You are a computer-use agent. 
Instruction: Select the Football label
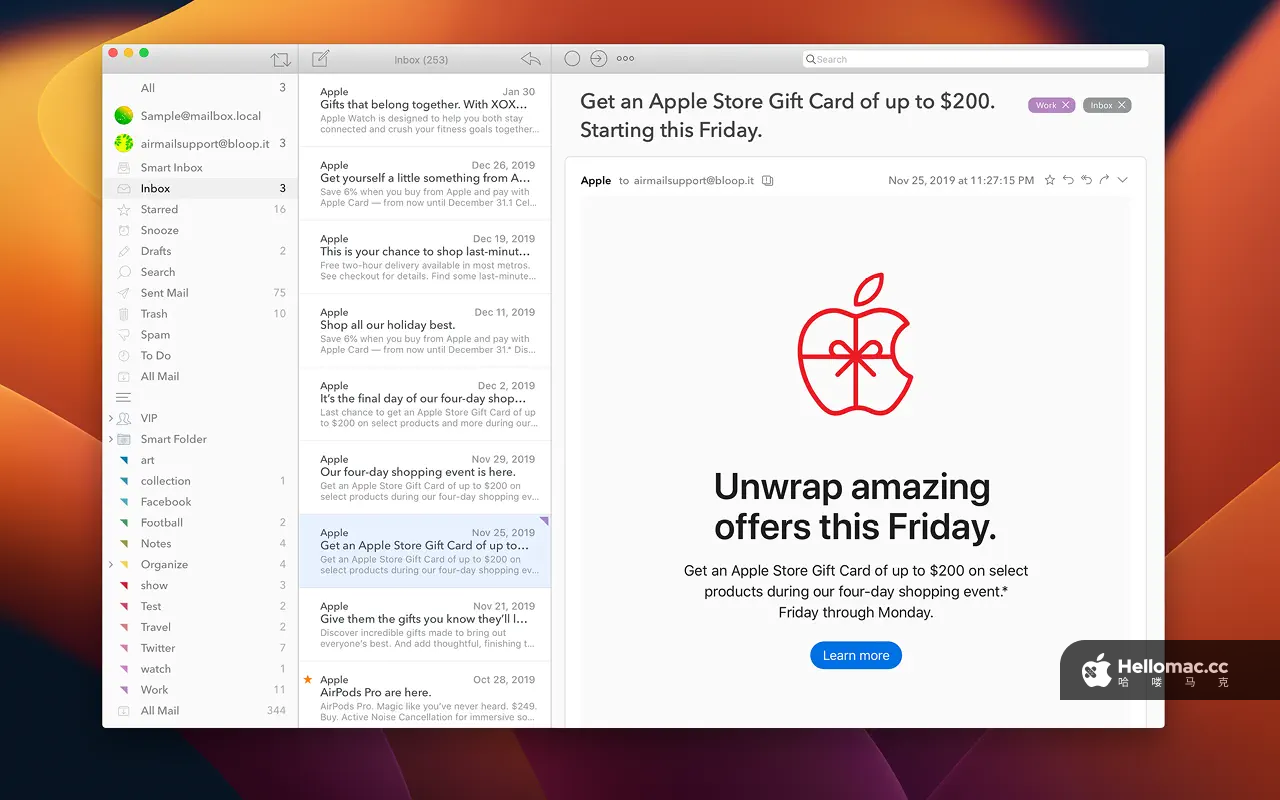tap(200, 523)
